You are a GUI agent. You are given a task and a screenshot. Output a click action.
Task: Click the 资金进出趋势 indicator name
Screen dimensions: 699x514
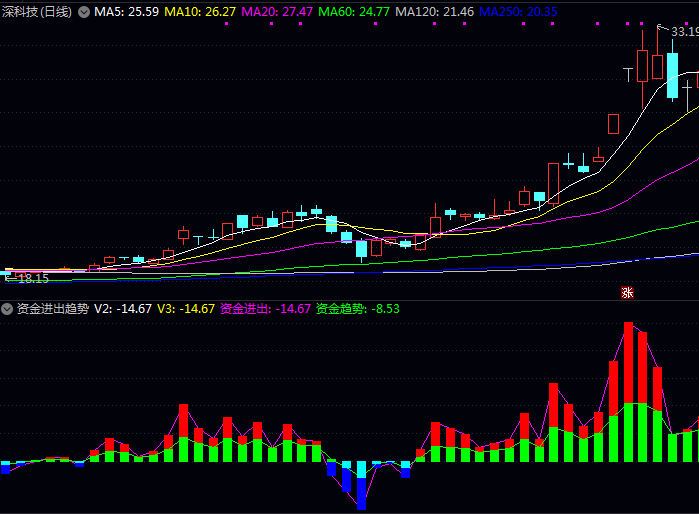coord(51,309)
